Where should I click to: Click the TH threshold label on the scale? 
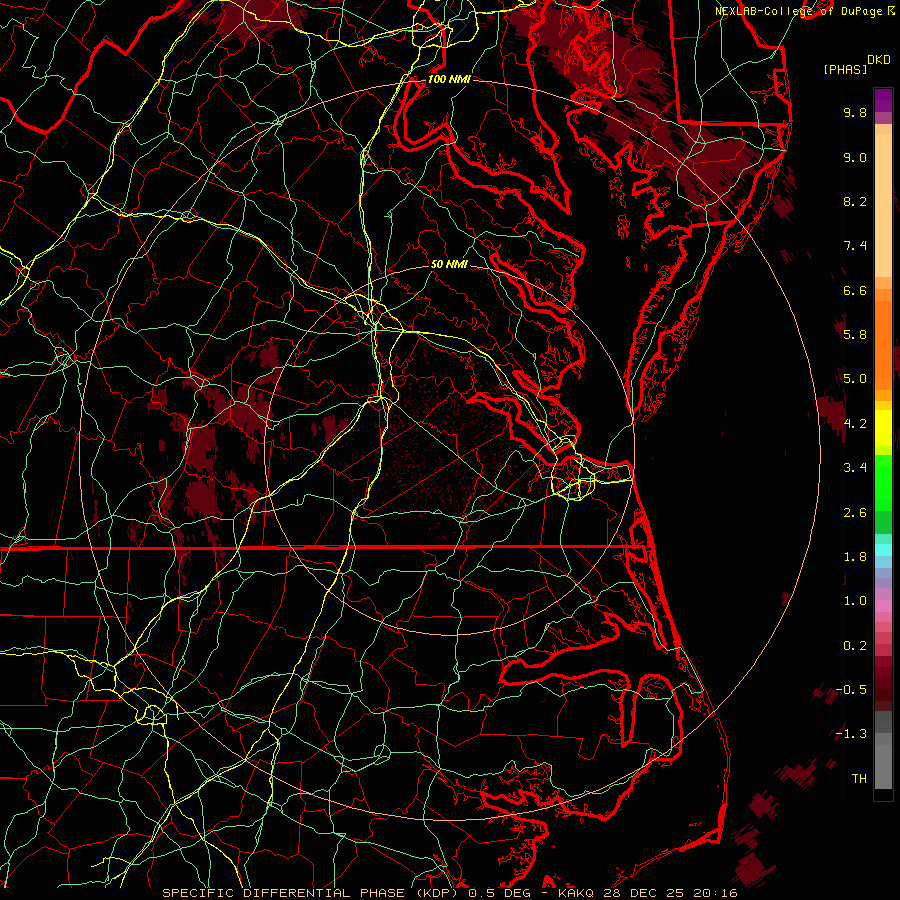coord(859,779)
